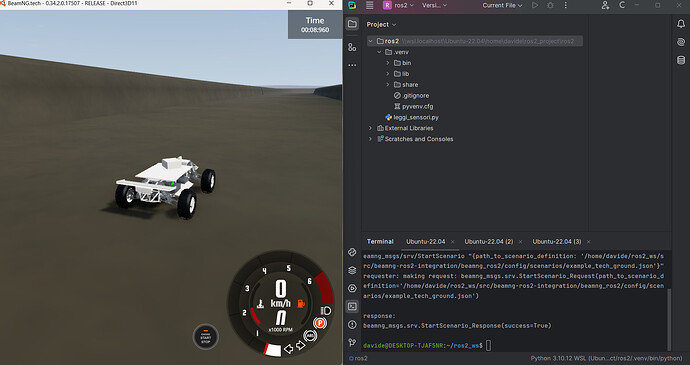Open the Project tool window folder icon
Viewport: 690px width, 365px height.
[352, 24]
